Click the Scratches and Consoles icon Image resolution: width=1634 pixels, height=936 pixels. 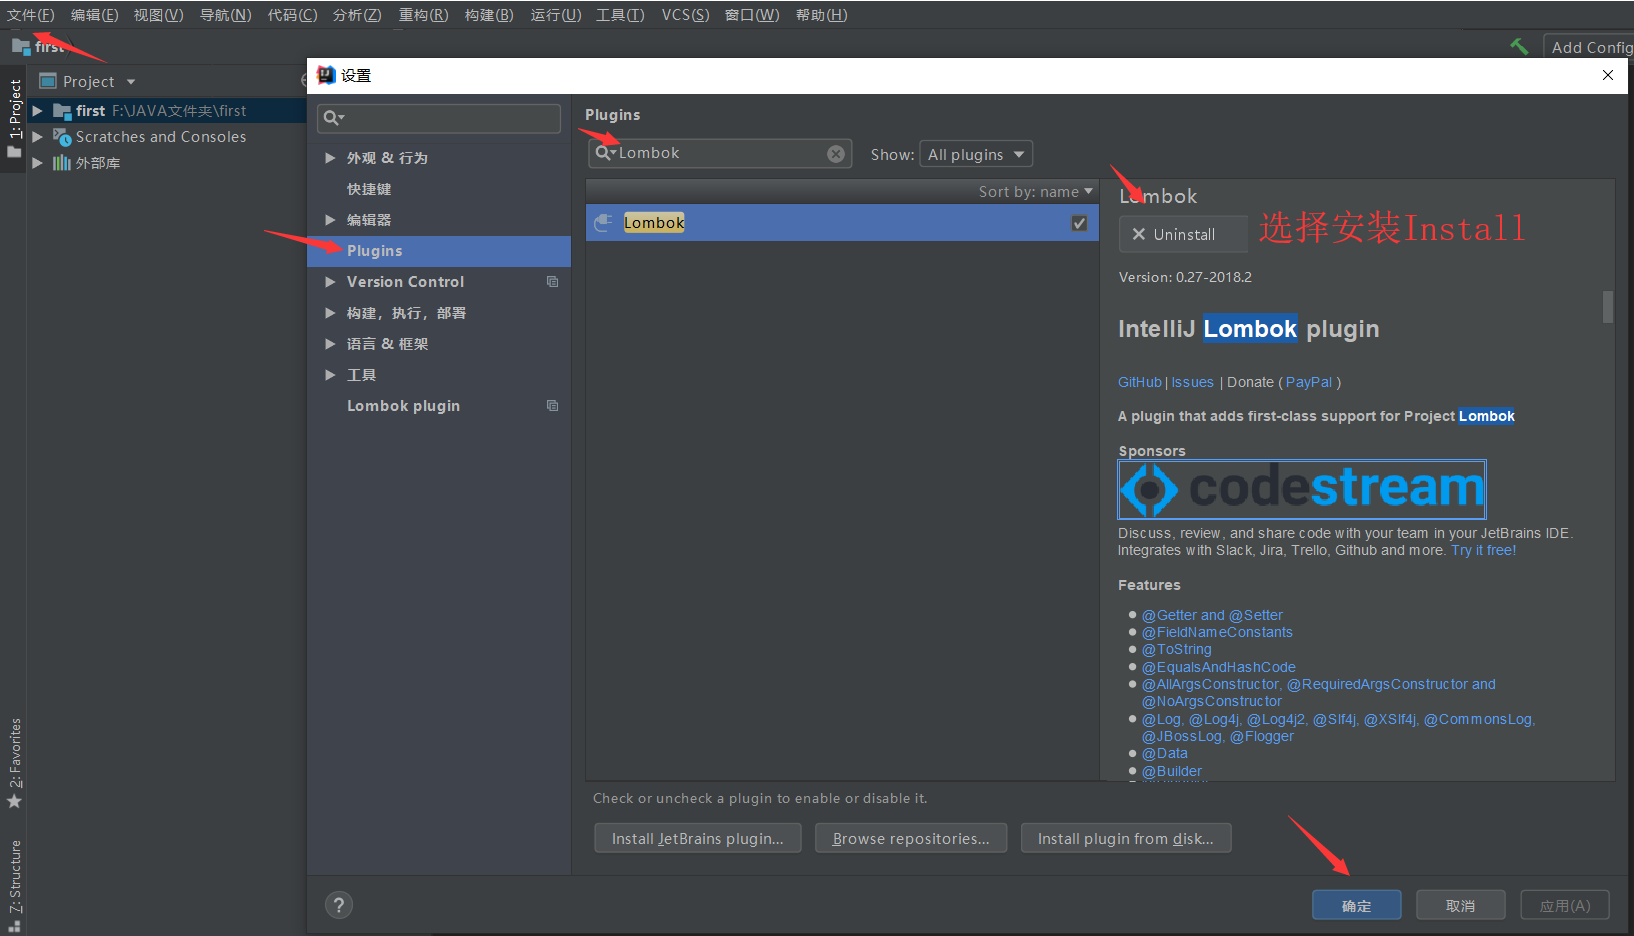(x=62, y=137)
